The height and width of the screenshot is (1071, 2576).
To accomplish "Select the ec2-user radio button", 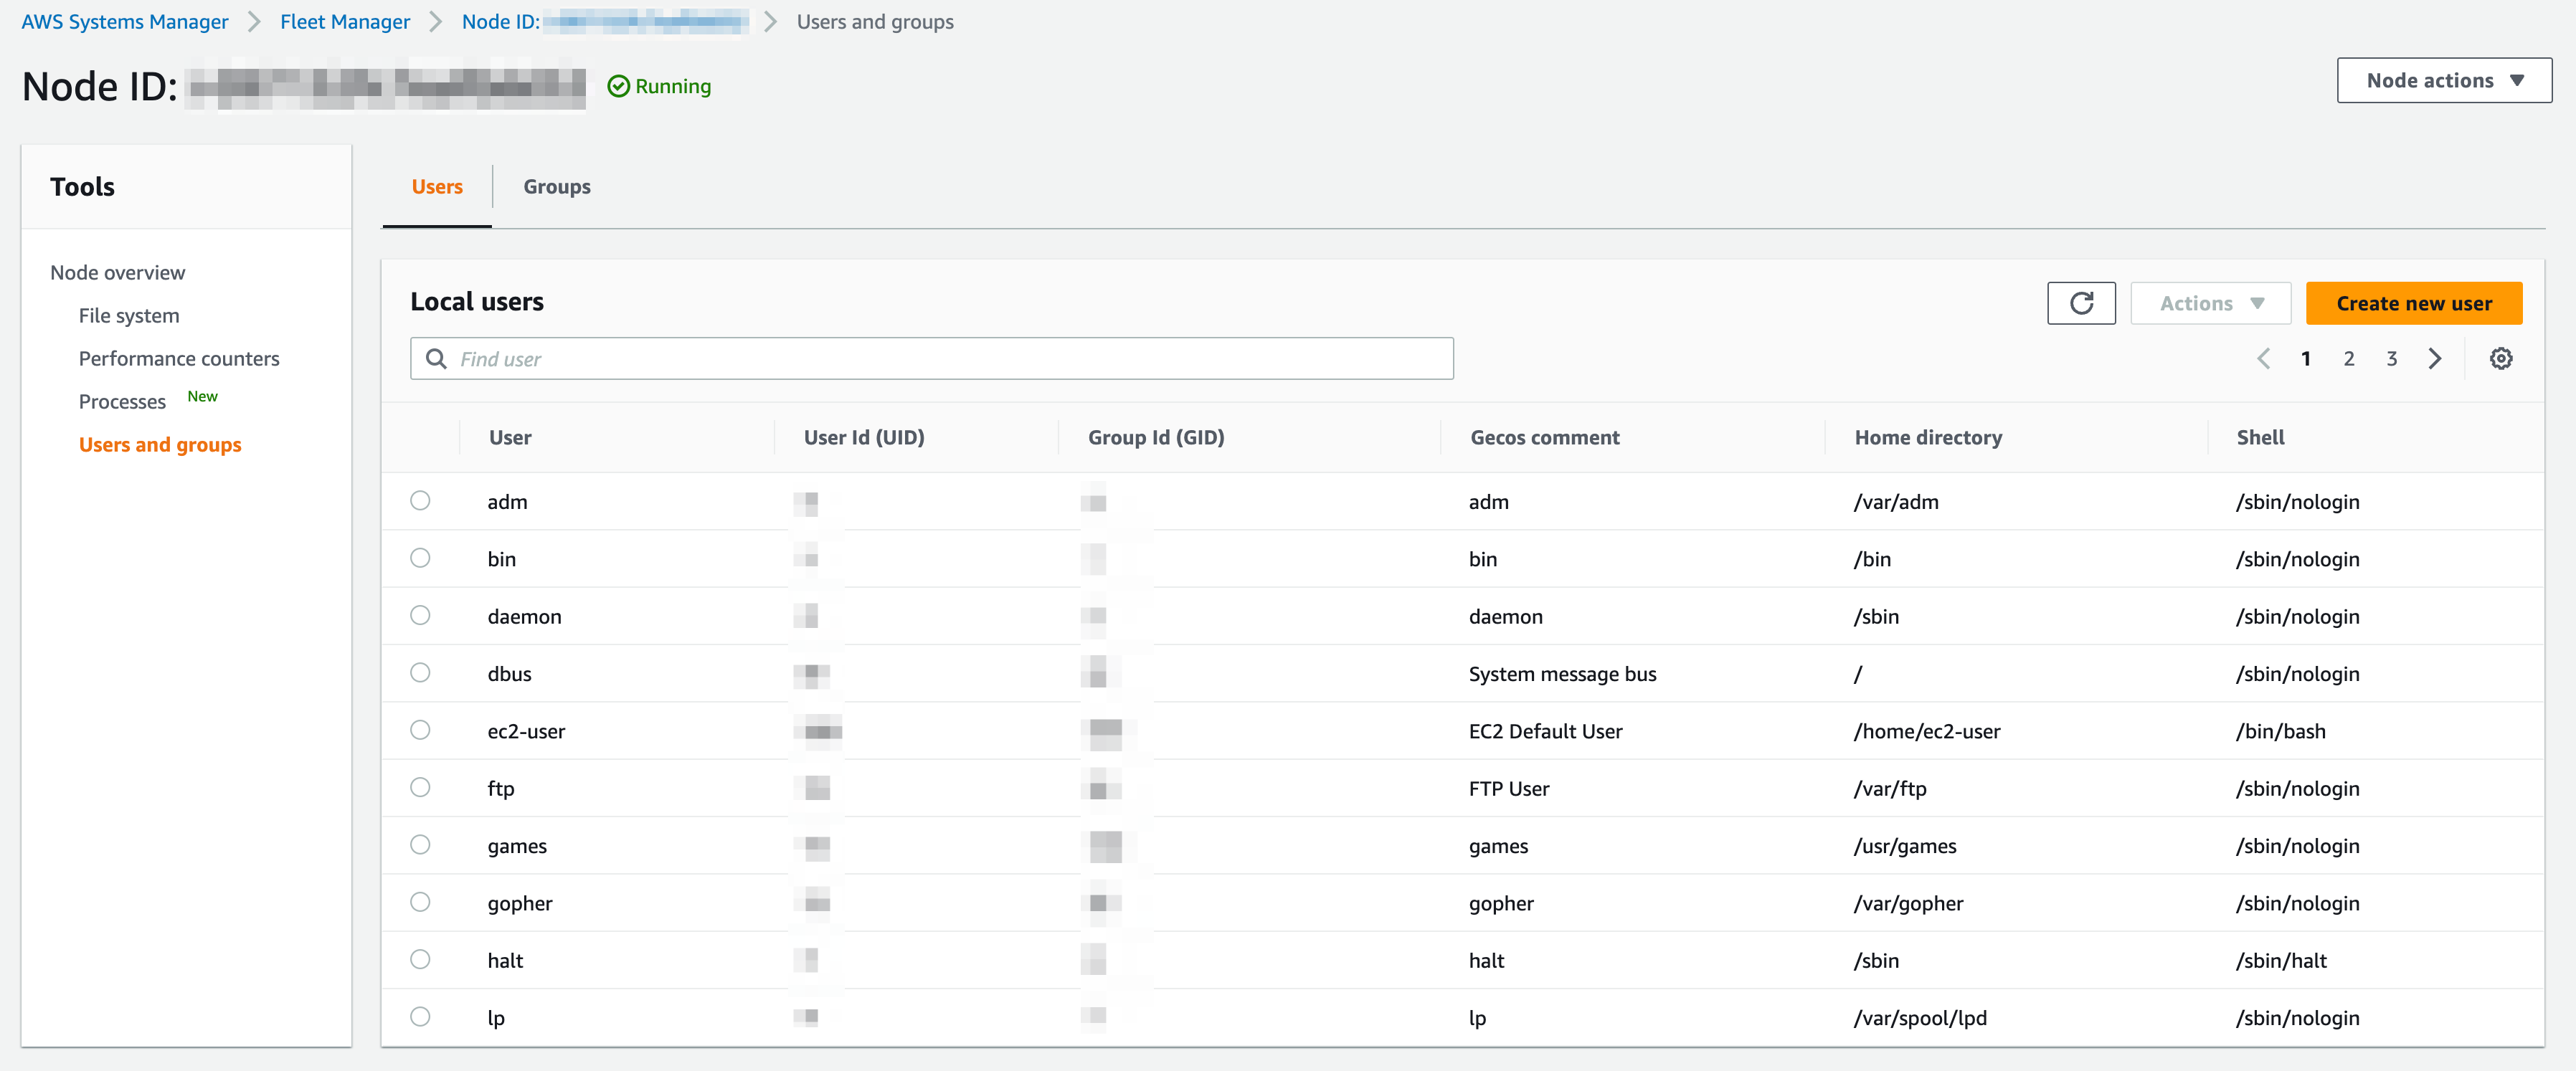I will pos(420,730).
